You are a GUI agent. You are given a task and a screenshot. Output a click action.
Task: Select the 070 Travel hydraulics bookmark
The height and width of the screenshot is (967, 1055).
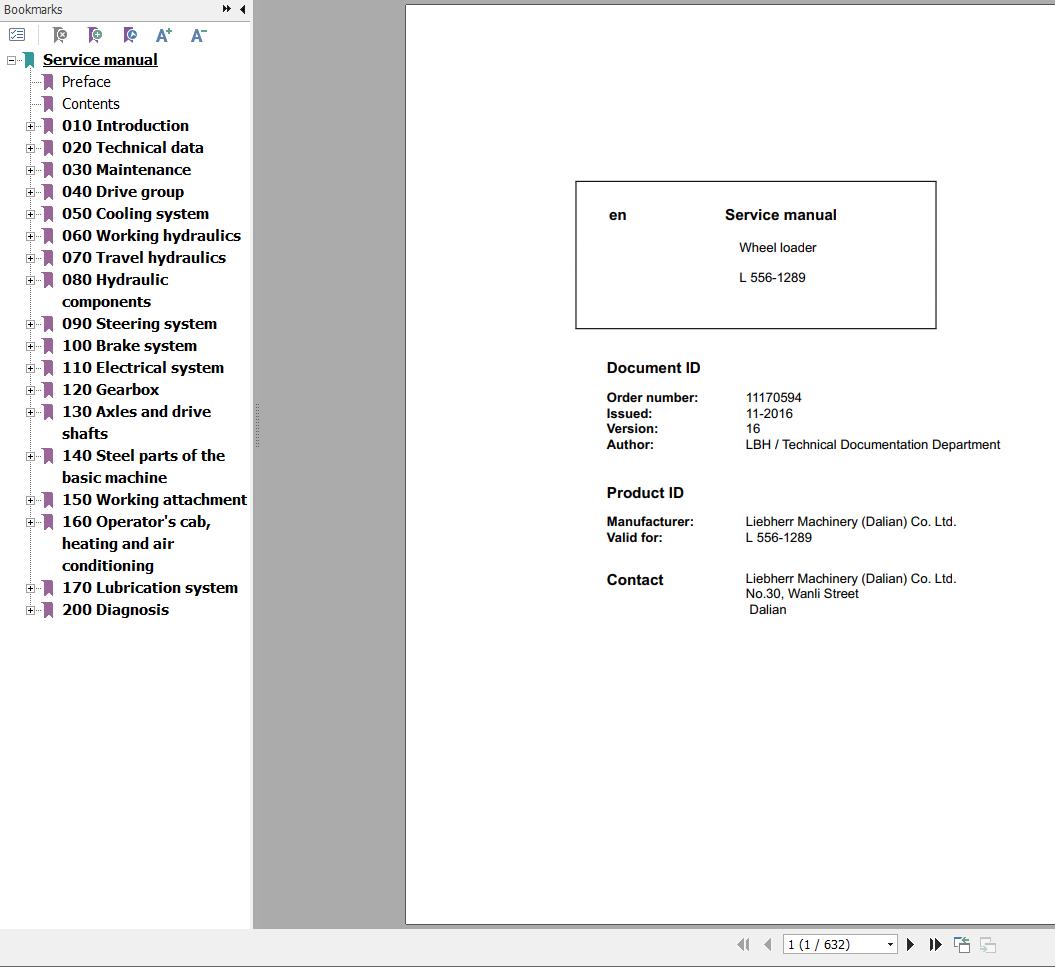(144, 258)
